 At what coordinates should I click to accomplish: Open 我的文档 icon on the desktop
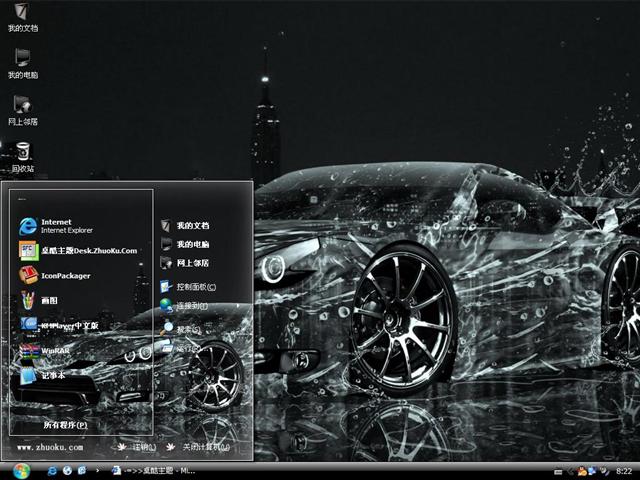[22, 18]
